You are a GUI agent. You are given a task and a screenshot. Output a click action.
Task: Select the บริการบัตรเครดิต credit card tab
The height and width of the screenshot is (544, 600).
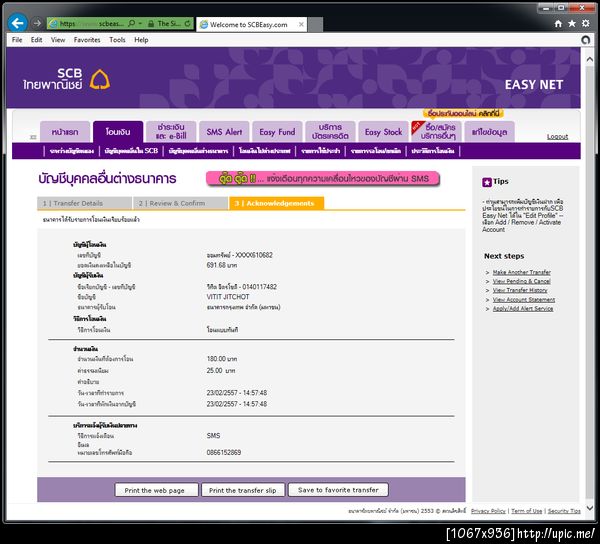330,132
